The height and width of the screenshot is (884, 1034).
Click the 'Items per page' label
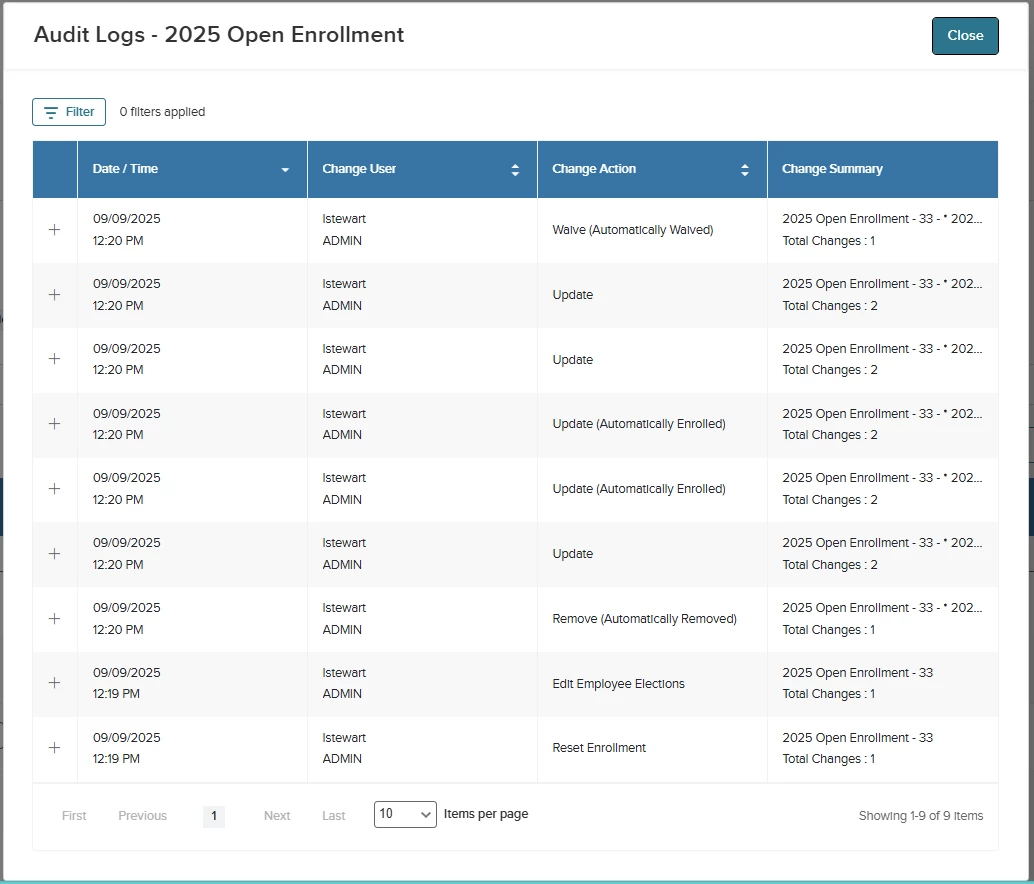click(486, 814)
